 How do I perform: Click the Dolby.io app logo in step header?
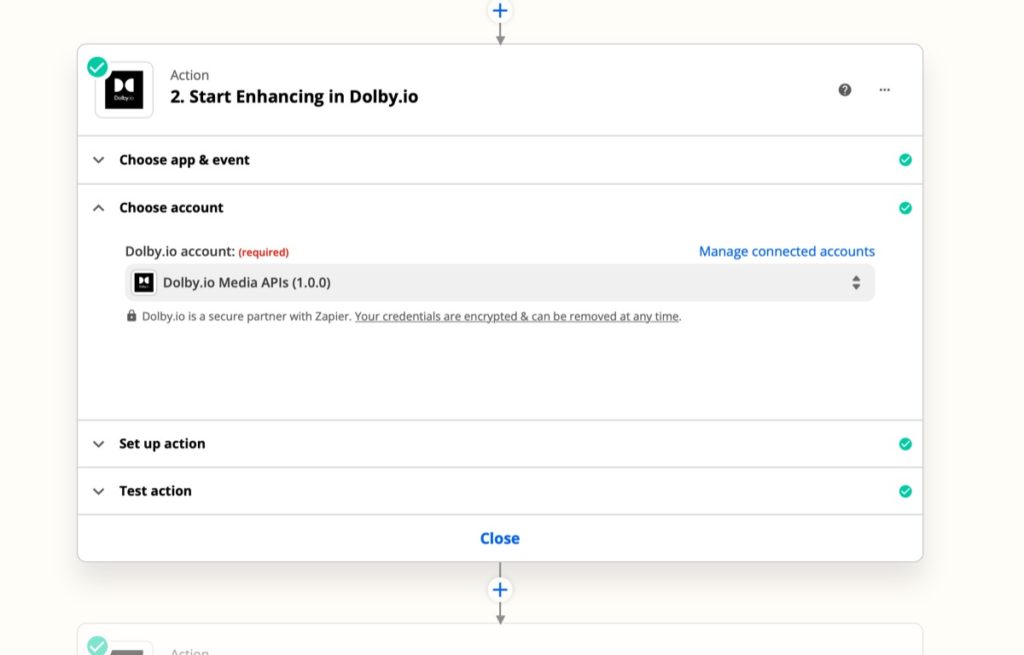tap(124, 90)
